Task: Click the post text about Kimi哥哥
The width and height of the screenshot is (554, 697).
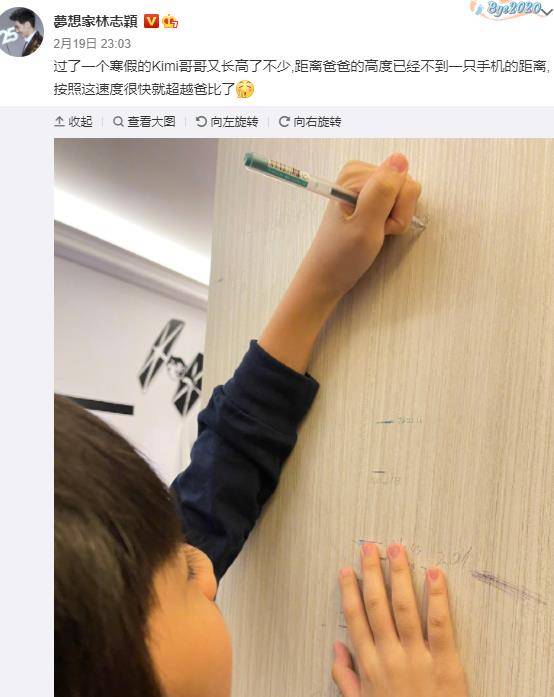Action: pyautogui.click(x=301, y=78)
